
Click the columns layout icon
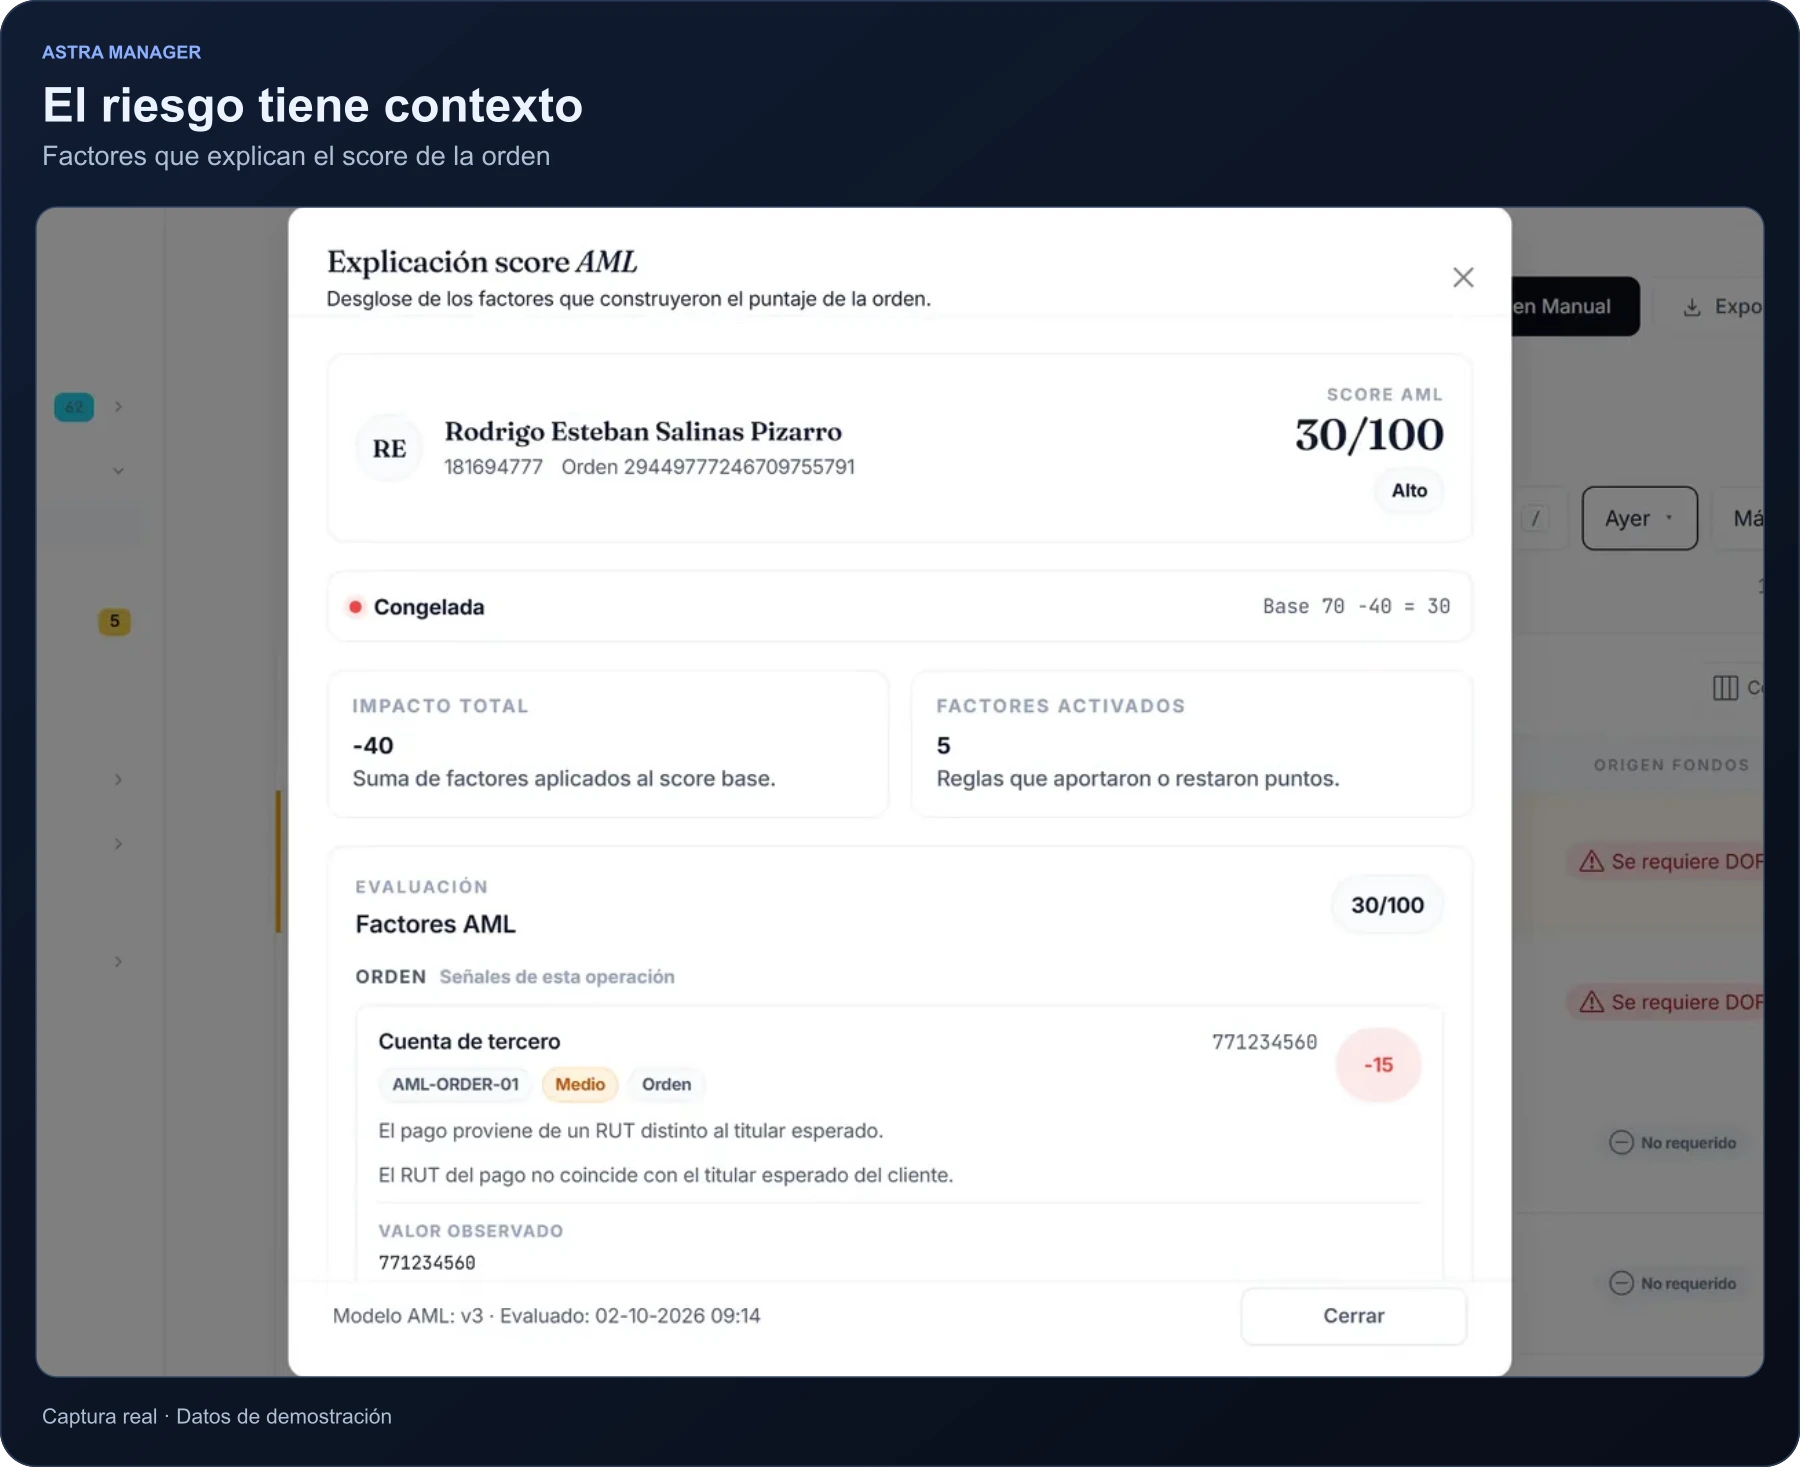tap(1725, 688)
